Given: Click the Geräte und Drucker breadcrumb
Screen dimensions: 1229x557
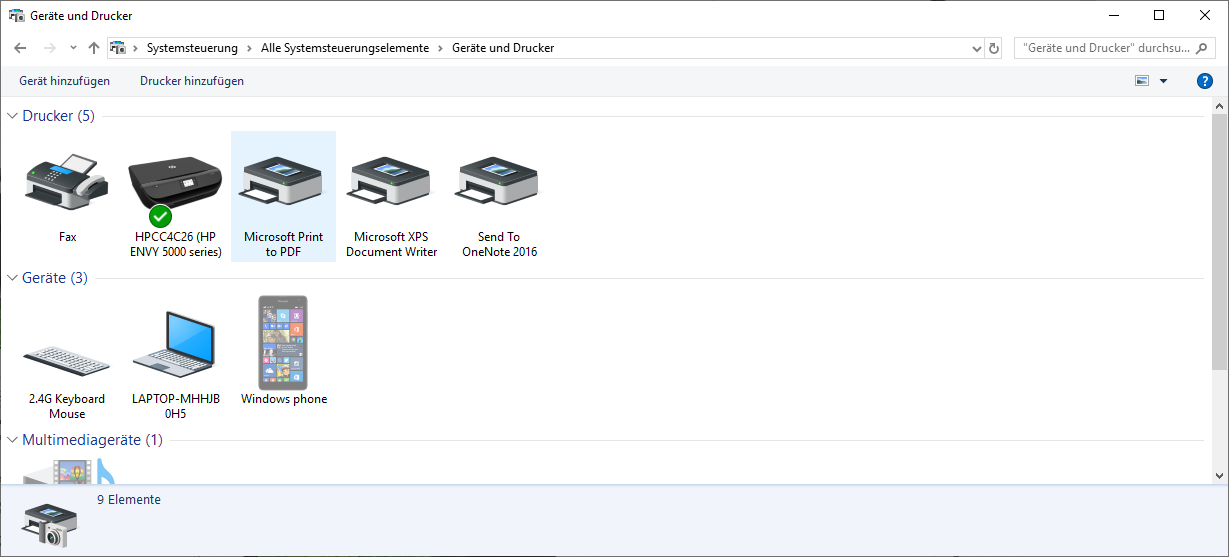Looking at the screenshot, I should [x=503, y=48].
